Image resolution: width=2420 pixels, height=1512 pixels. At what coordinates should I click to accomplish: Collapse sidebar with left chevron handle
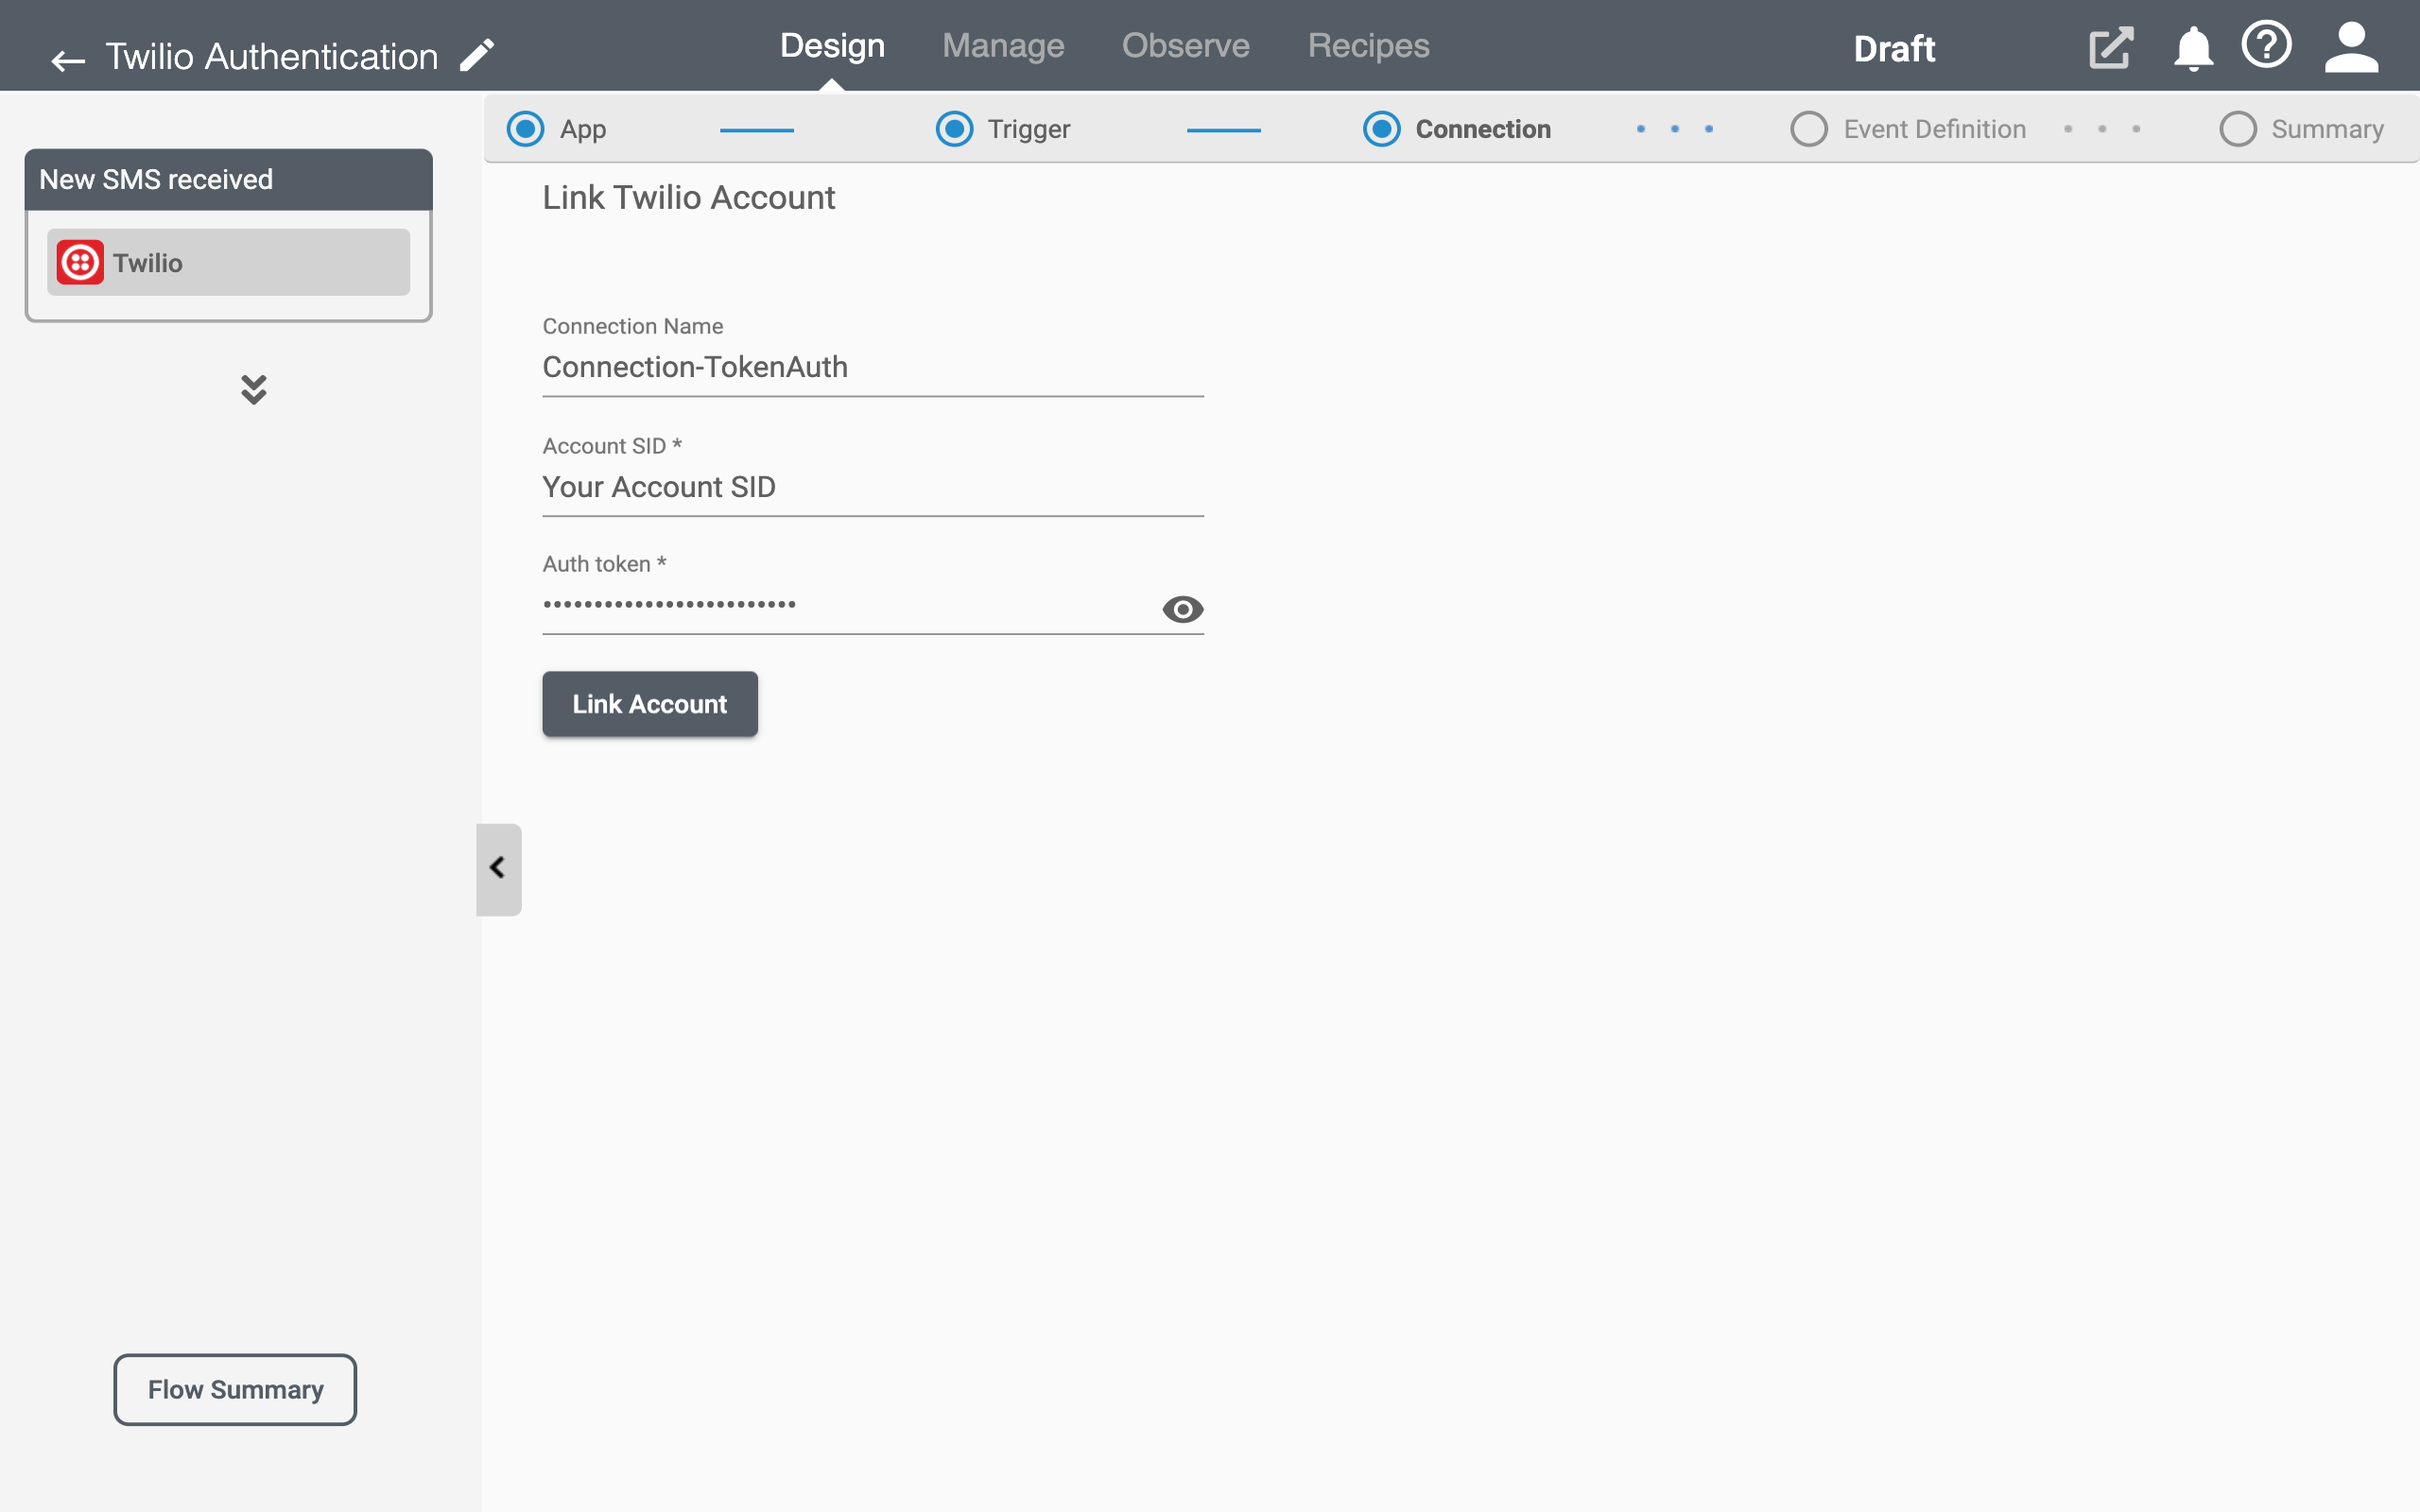[x=498, y=868]
